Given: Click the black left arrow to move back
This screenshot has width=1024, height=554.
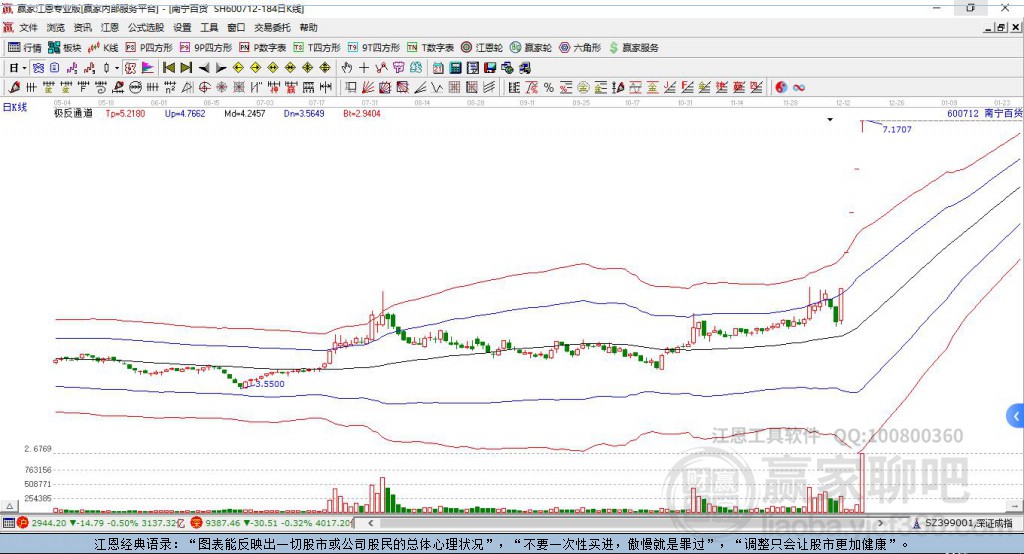Looking at the screenshot, I should pyautogui.click(x=204, y=68).
